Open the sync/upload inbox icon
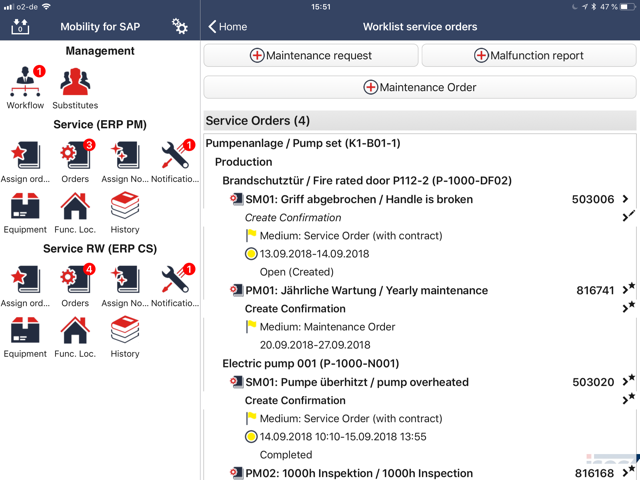 pos(20,27)
